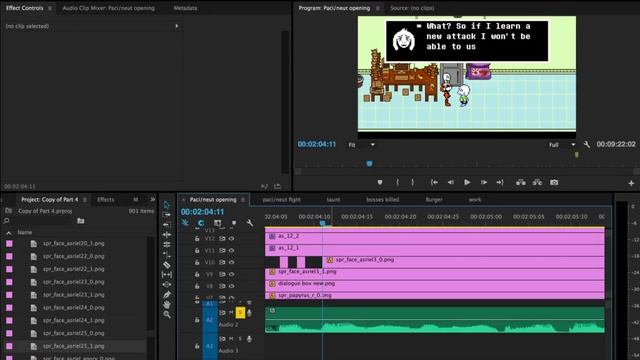Open Project panel menu
The width and height of the screenshot is (640, 360).
point(85,200)
